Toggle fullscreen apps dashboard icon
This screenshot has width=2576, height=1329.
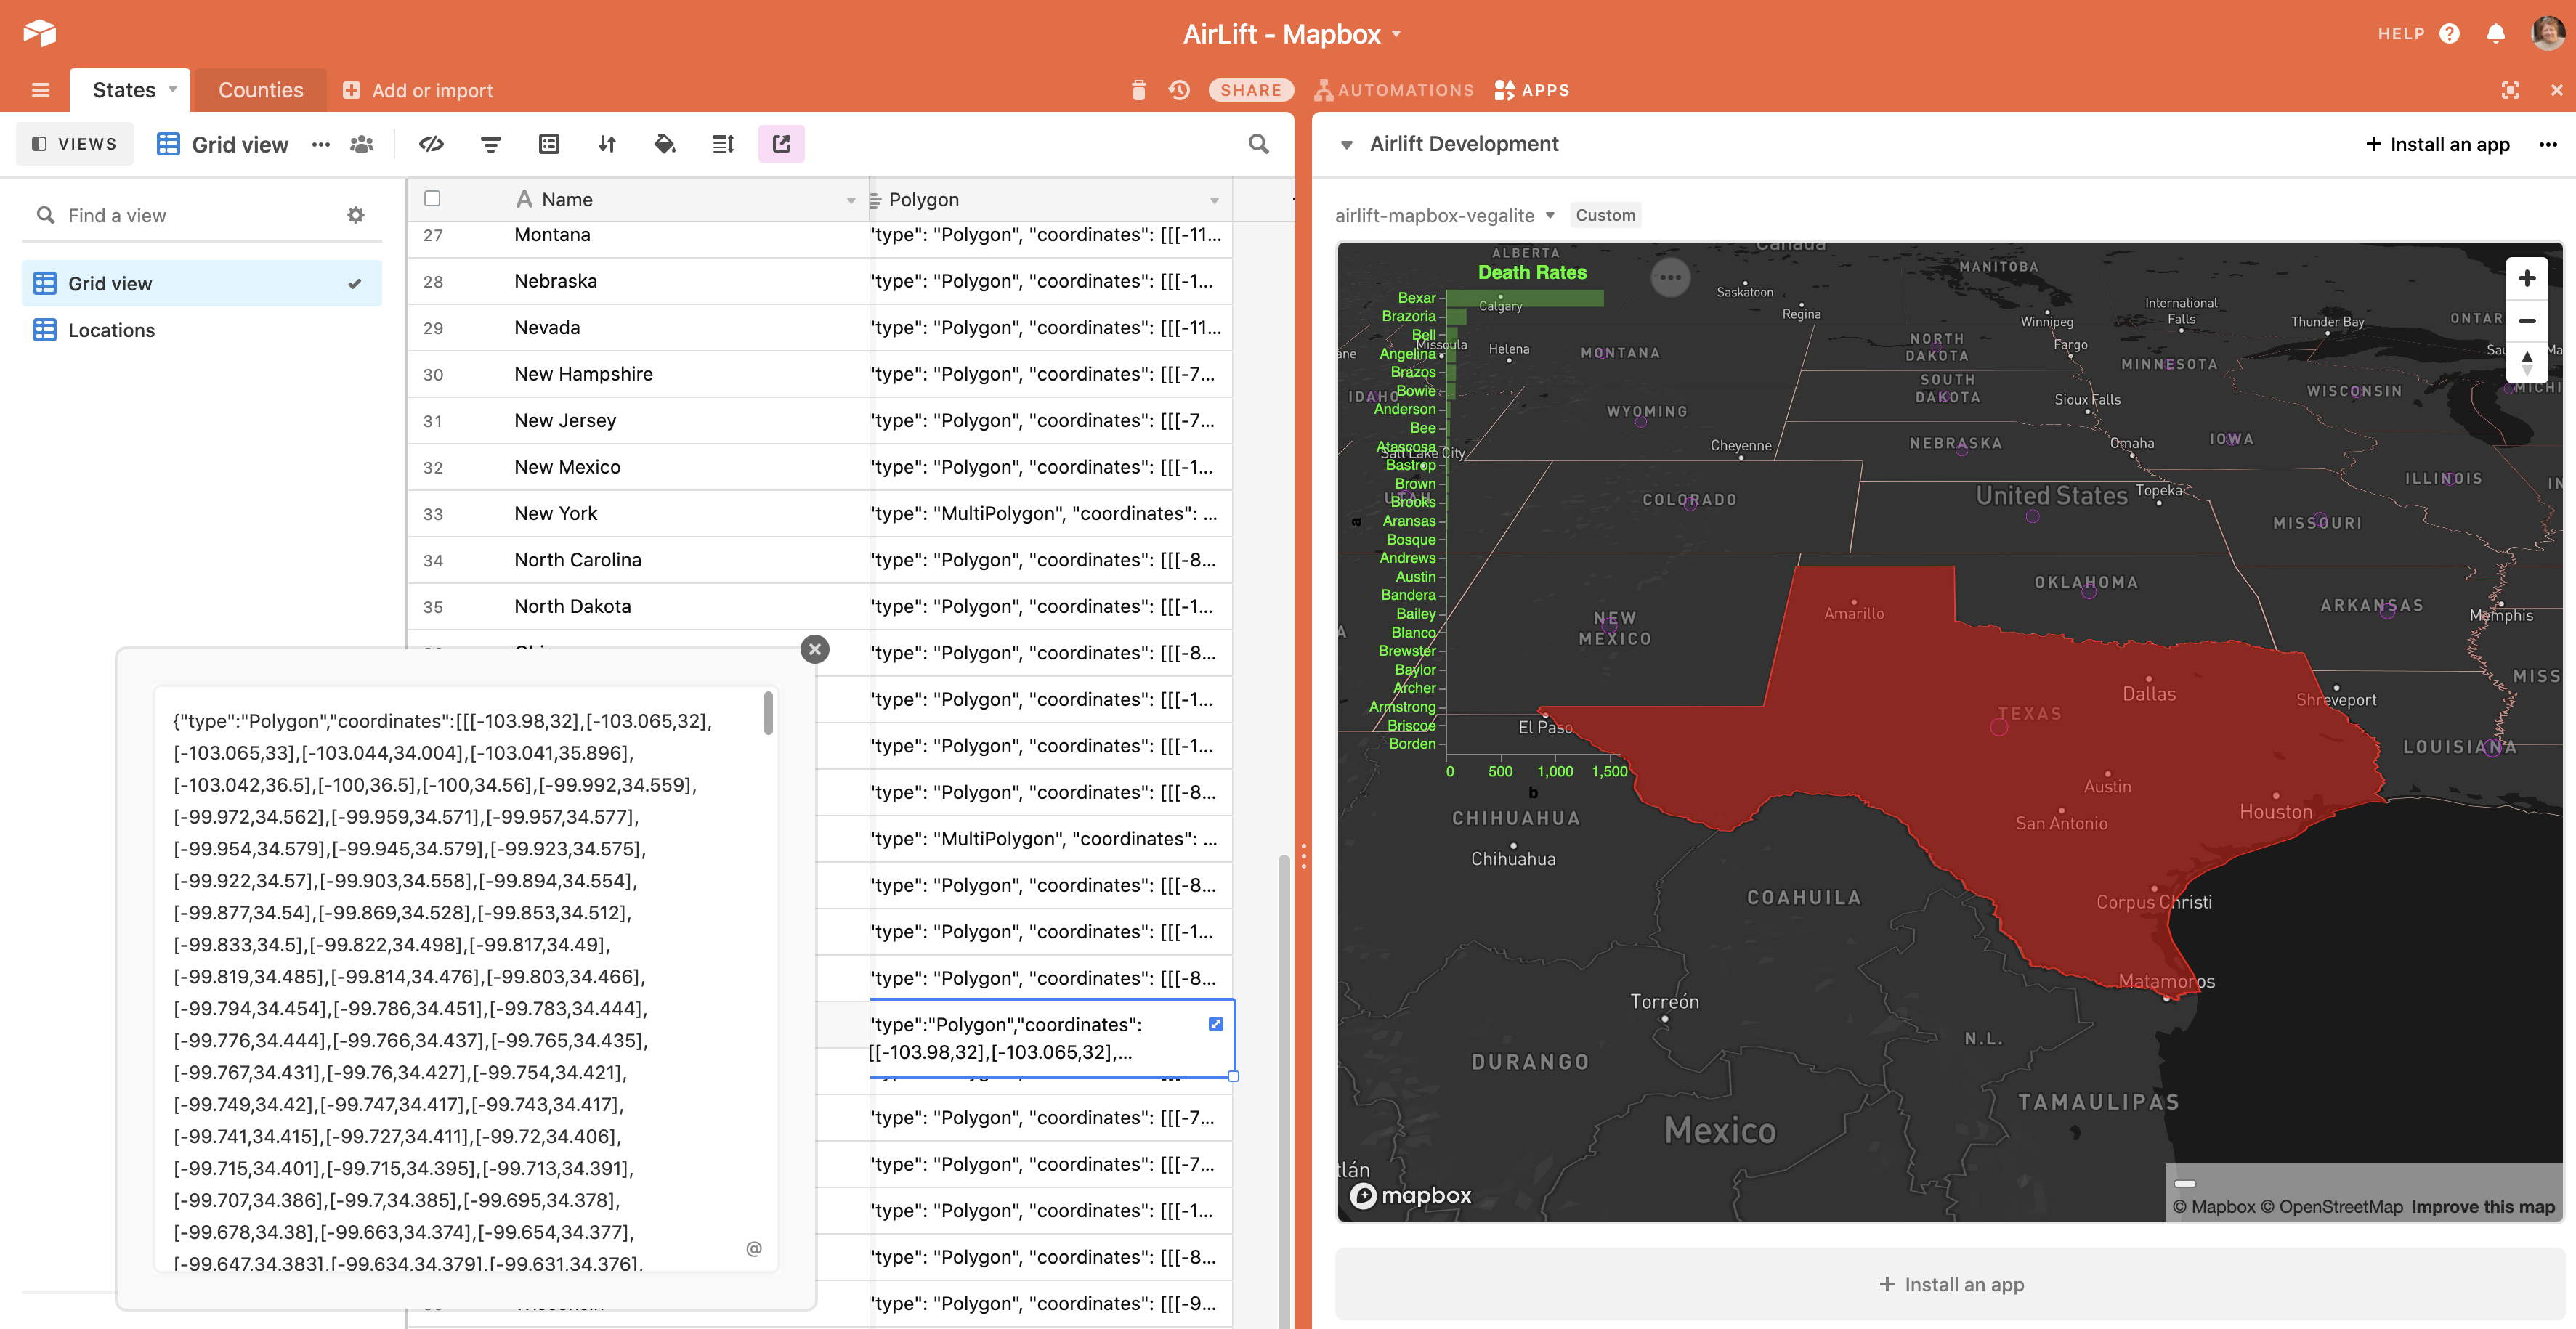2510,90
